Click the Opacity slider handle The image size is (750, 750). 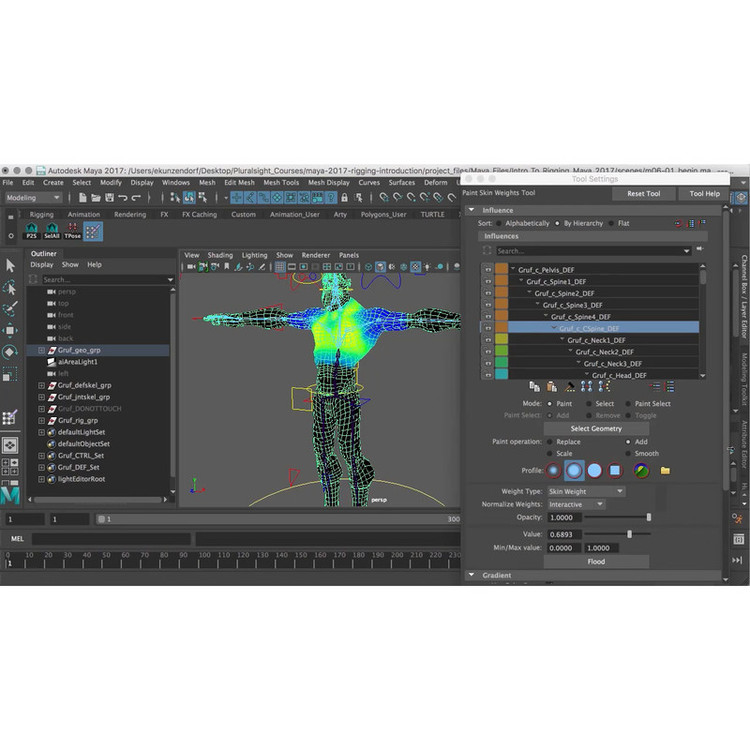coord(649,517)
